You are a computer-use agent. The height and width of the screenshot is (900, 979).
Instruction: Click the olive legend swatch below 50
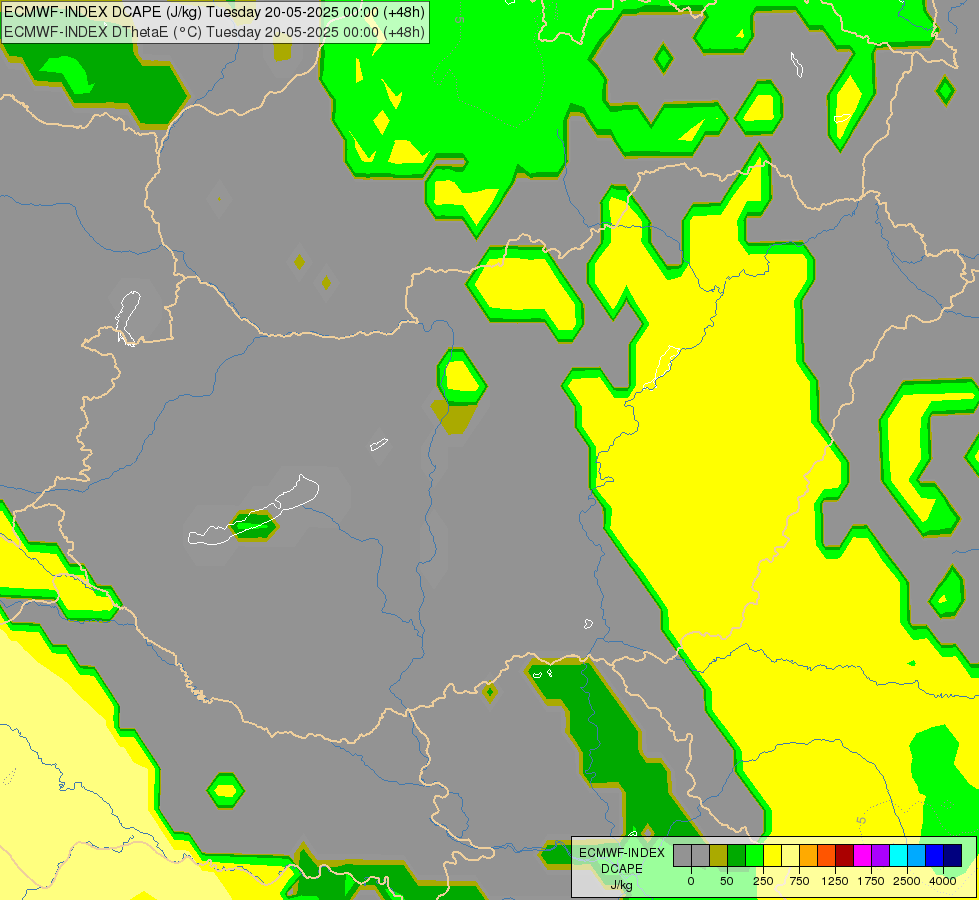(x=719, y=856)
